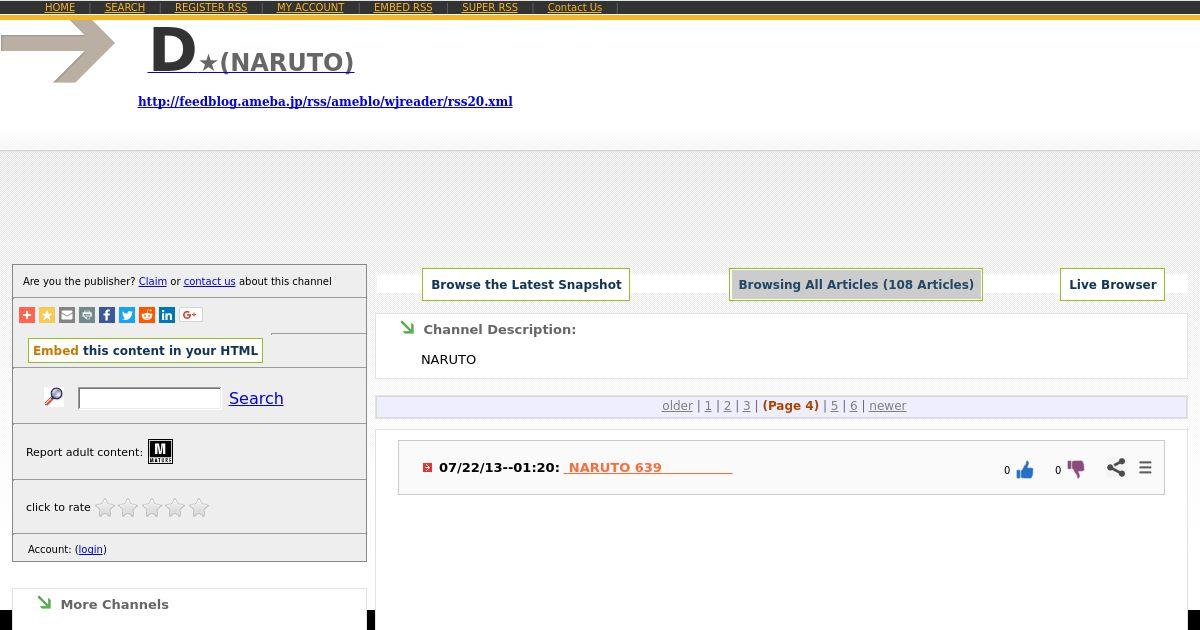Rate the channel four stars
This screenshot has height=630, width=1200.
click(175, 508)
